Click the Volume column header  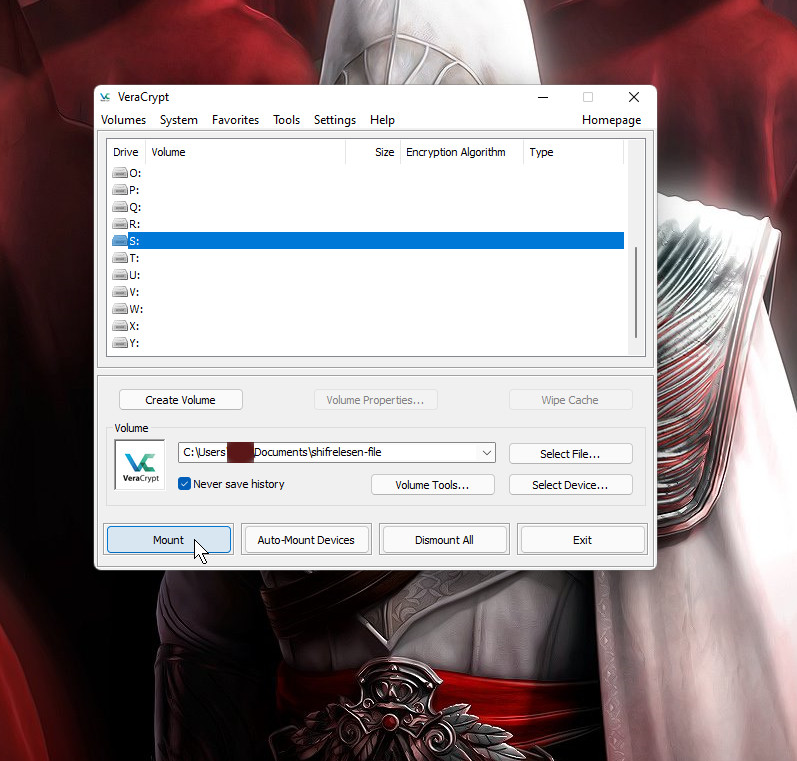click(x=246, y=152)
